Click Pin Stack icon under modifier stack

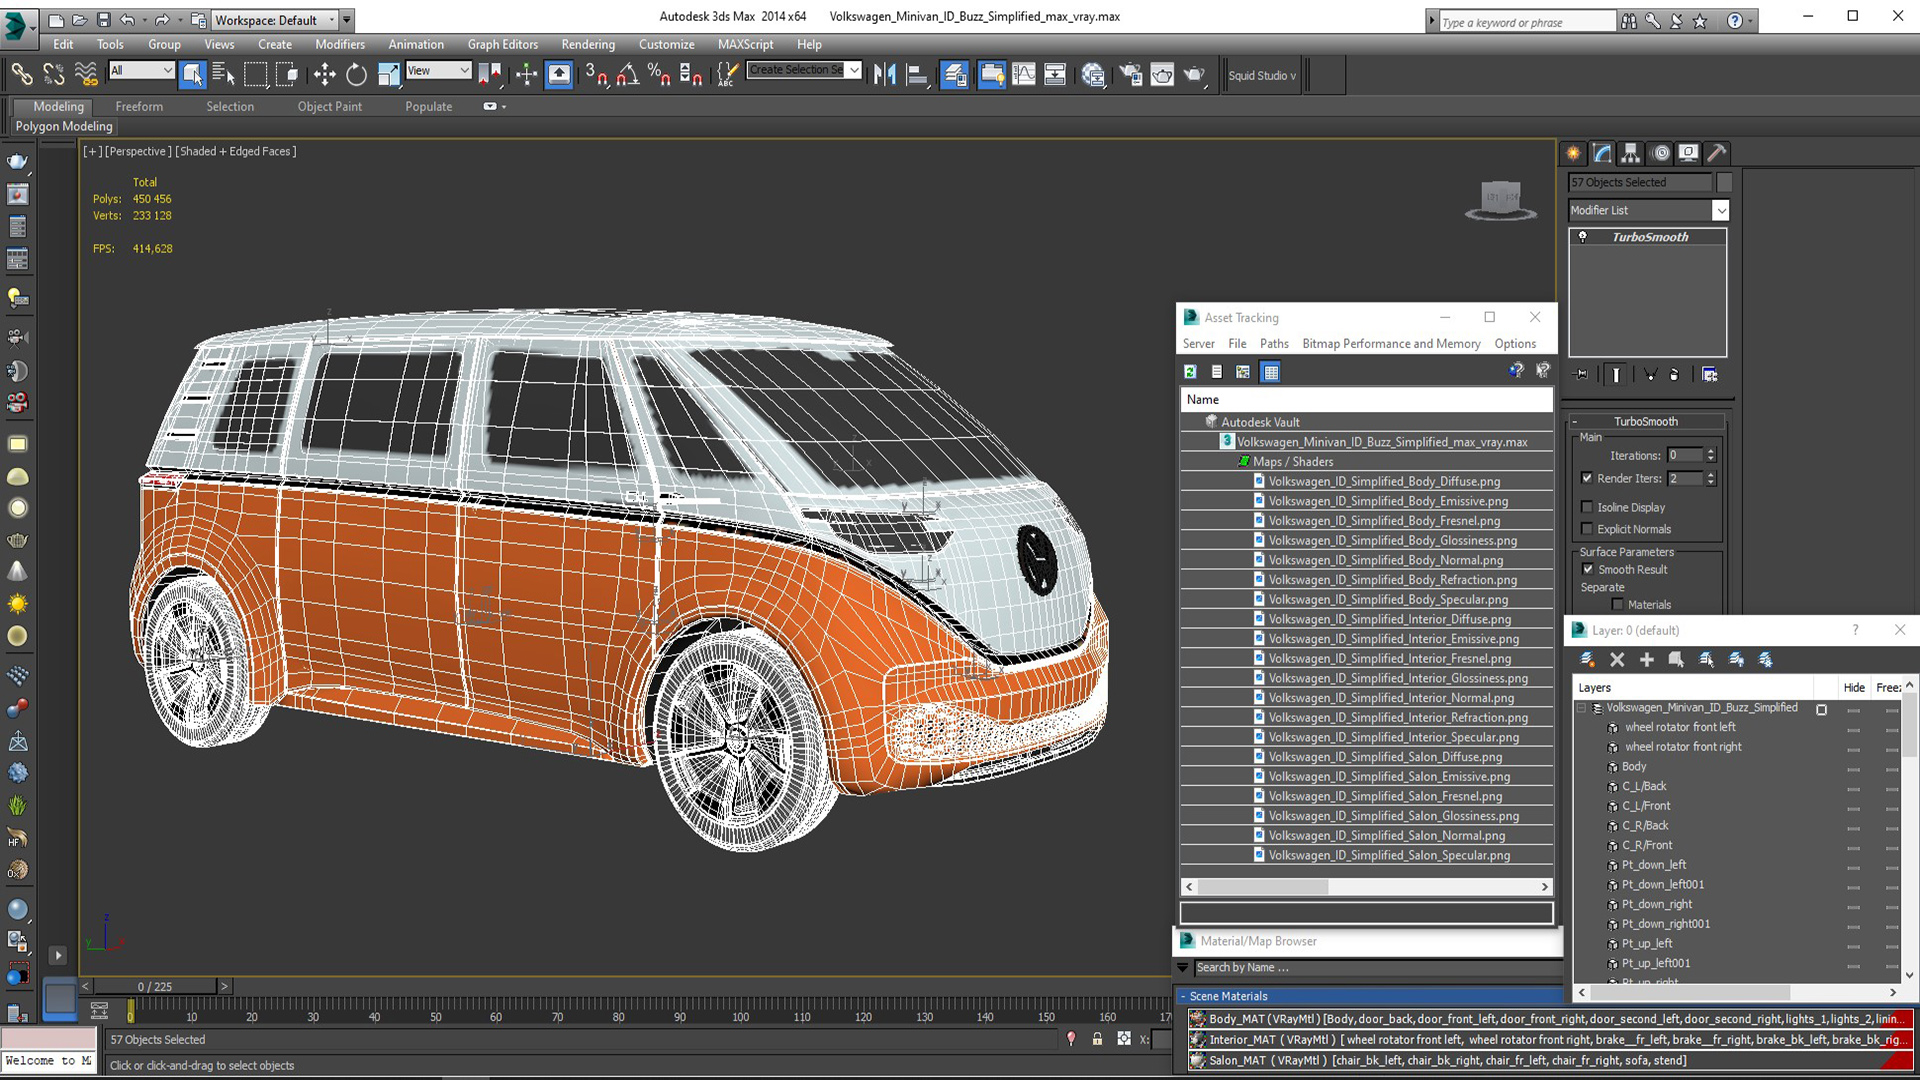tap(1581, 374)
